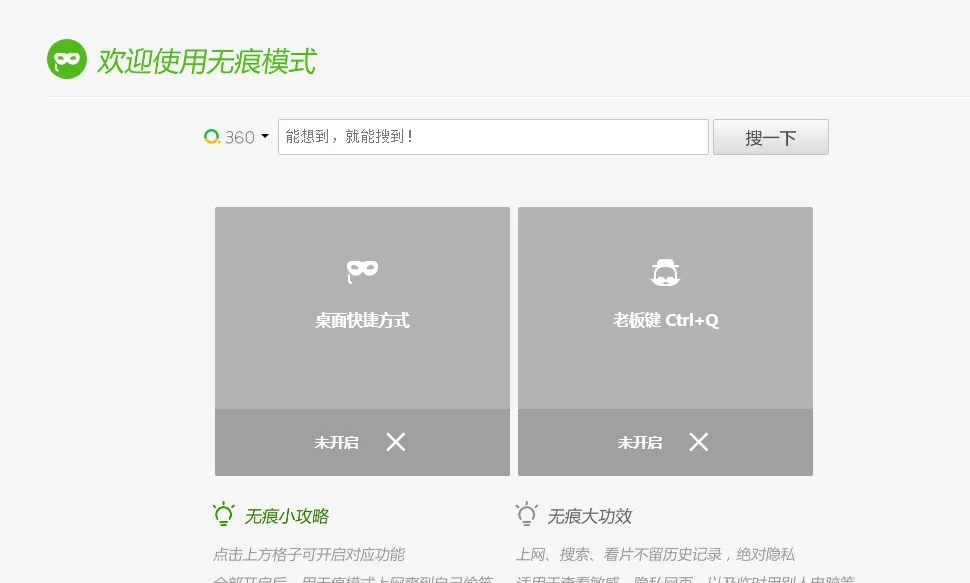Click the mask icon on 桌面快捷方式 card
The width and height of the screenshot is (970, 583).
tap(362, 269)
